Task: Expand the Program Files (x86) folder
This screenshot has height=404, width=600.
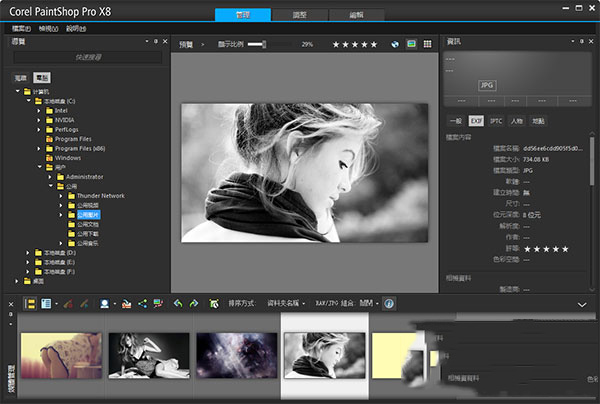Action: pyautogui.click(x=39, y=148)
